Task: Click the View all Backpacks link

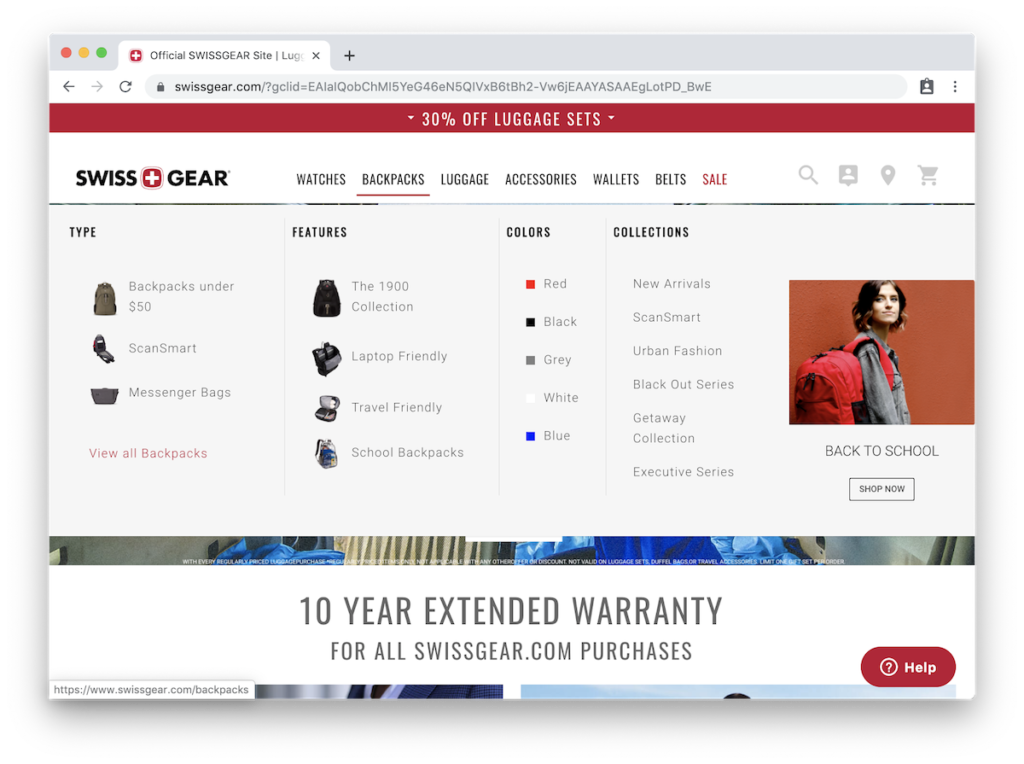Action: click(148, 453)
